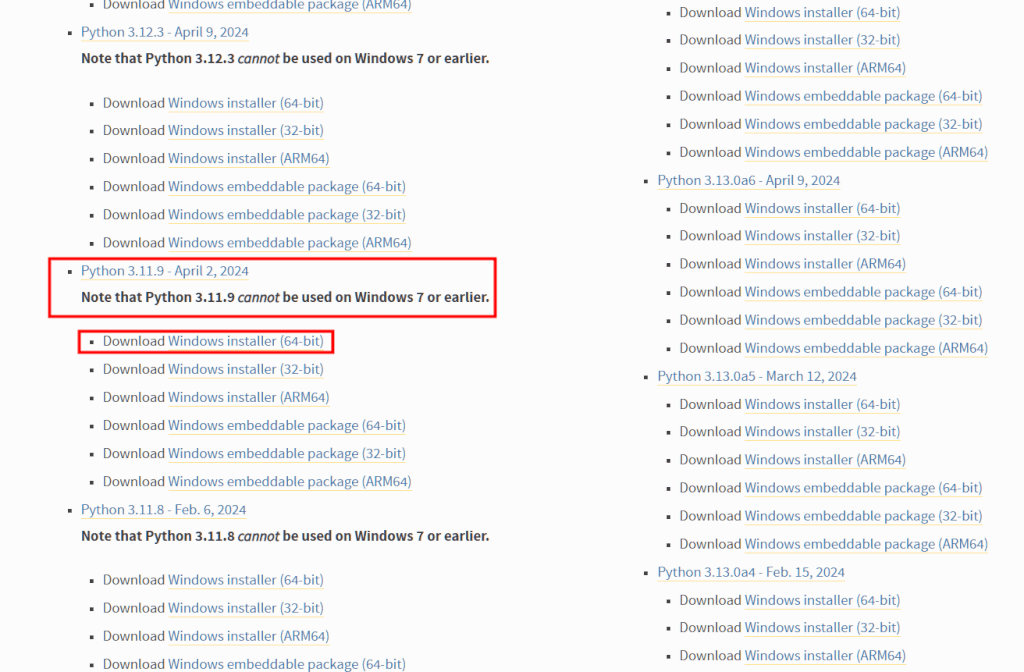
Task: Open the Python 3.12.3 release link
Action: click(165, 32)
